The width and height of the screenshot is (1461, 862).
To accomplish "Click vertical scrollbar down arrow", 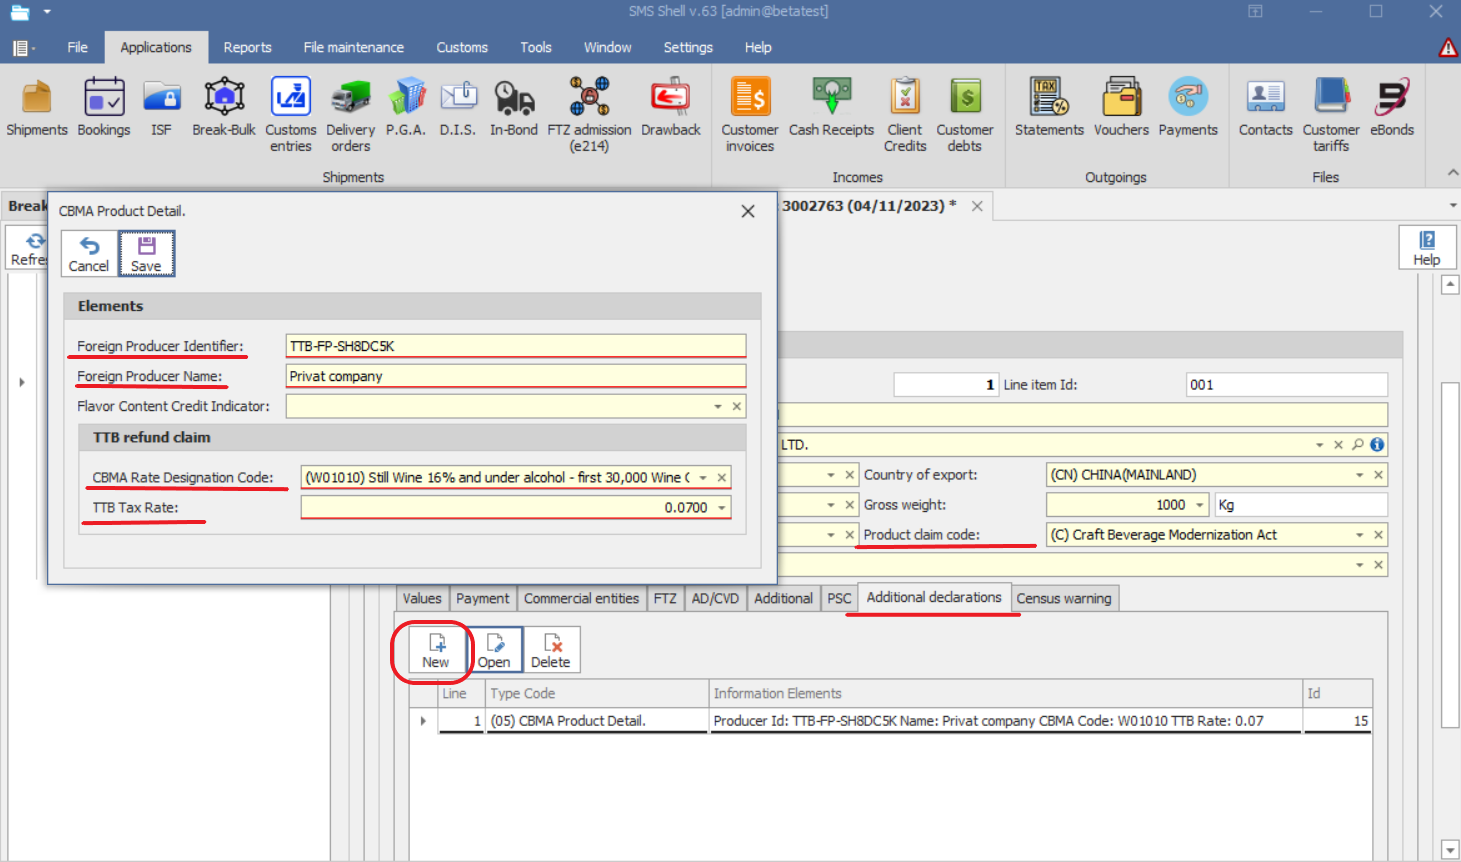I will 1450,850.
